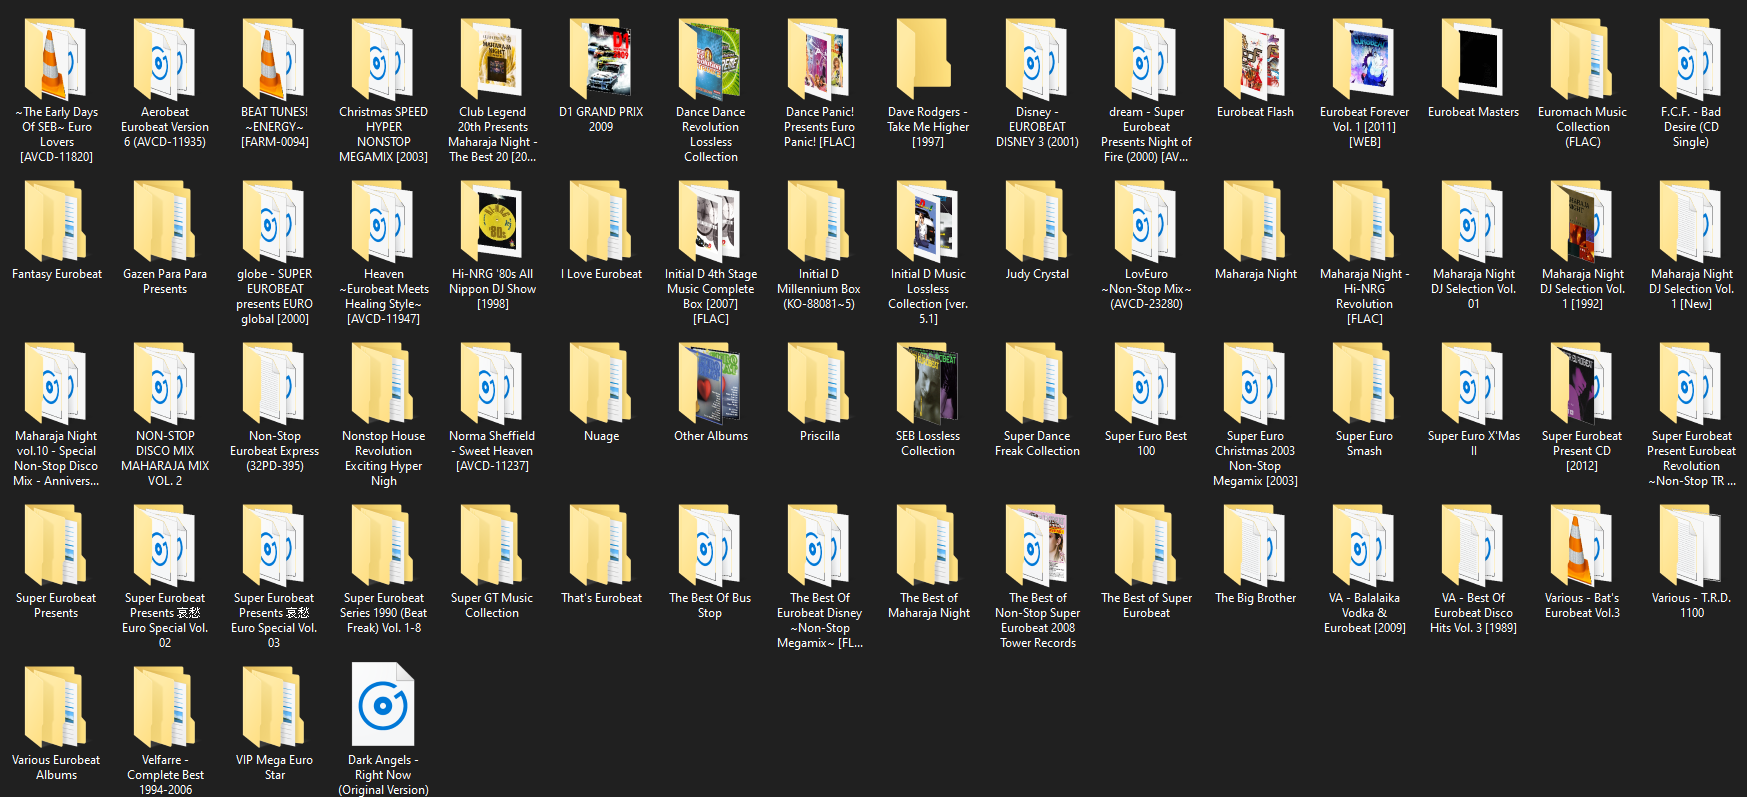The height and width of the screenshot is (797, 1747).
Task: Select the 'Priscilla' folder name
Action: (x=819, y=436)
